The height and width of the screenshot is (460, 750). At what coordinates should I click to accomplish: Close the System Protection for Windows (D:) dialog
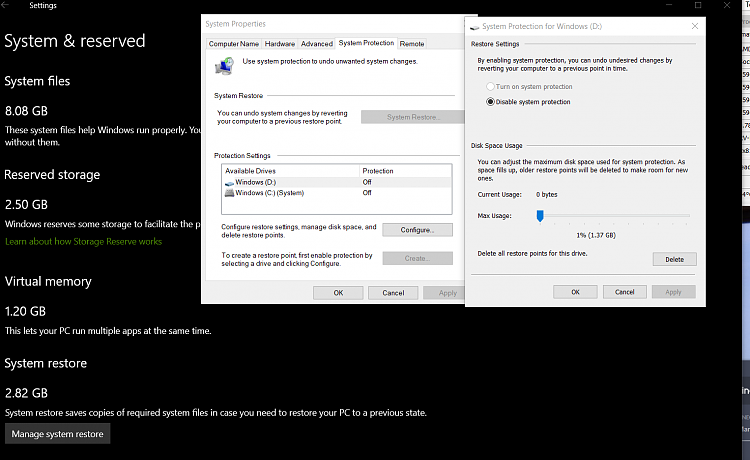(x=695, y=26)
